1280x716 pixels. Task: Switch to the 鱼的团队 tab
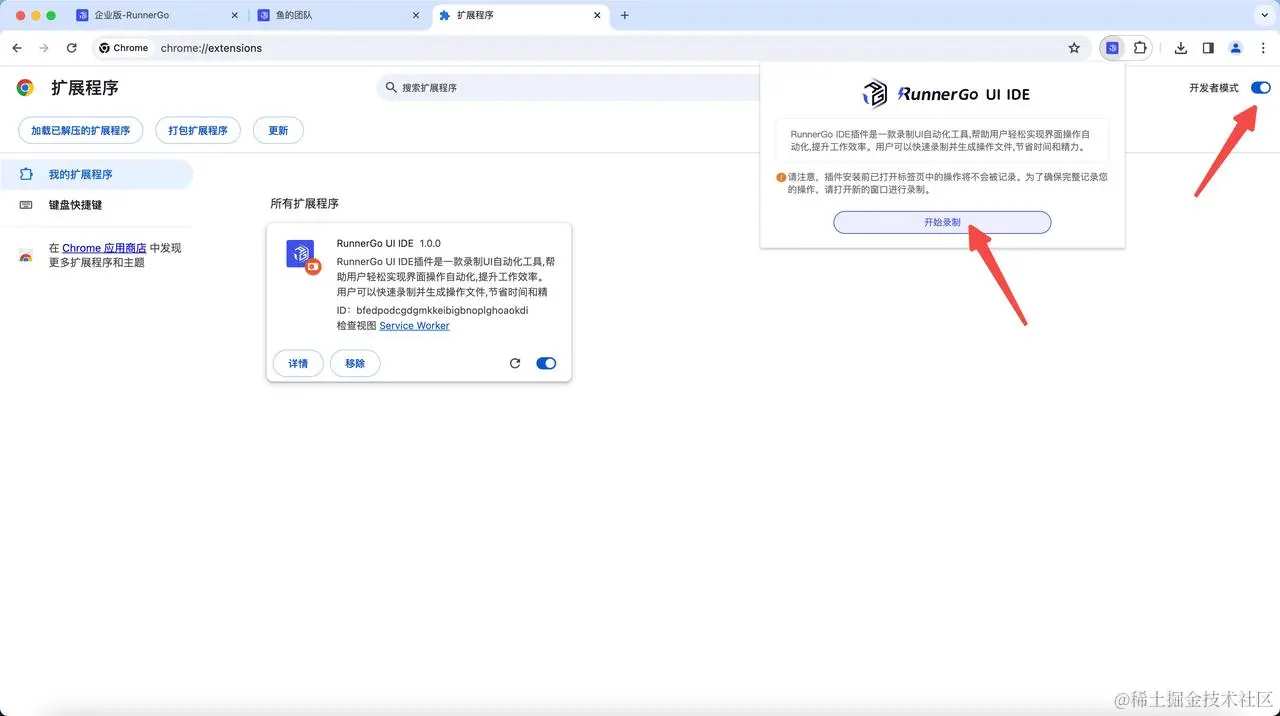pos(340,16)
